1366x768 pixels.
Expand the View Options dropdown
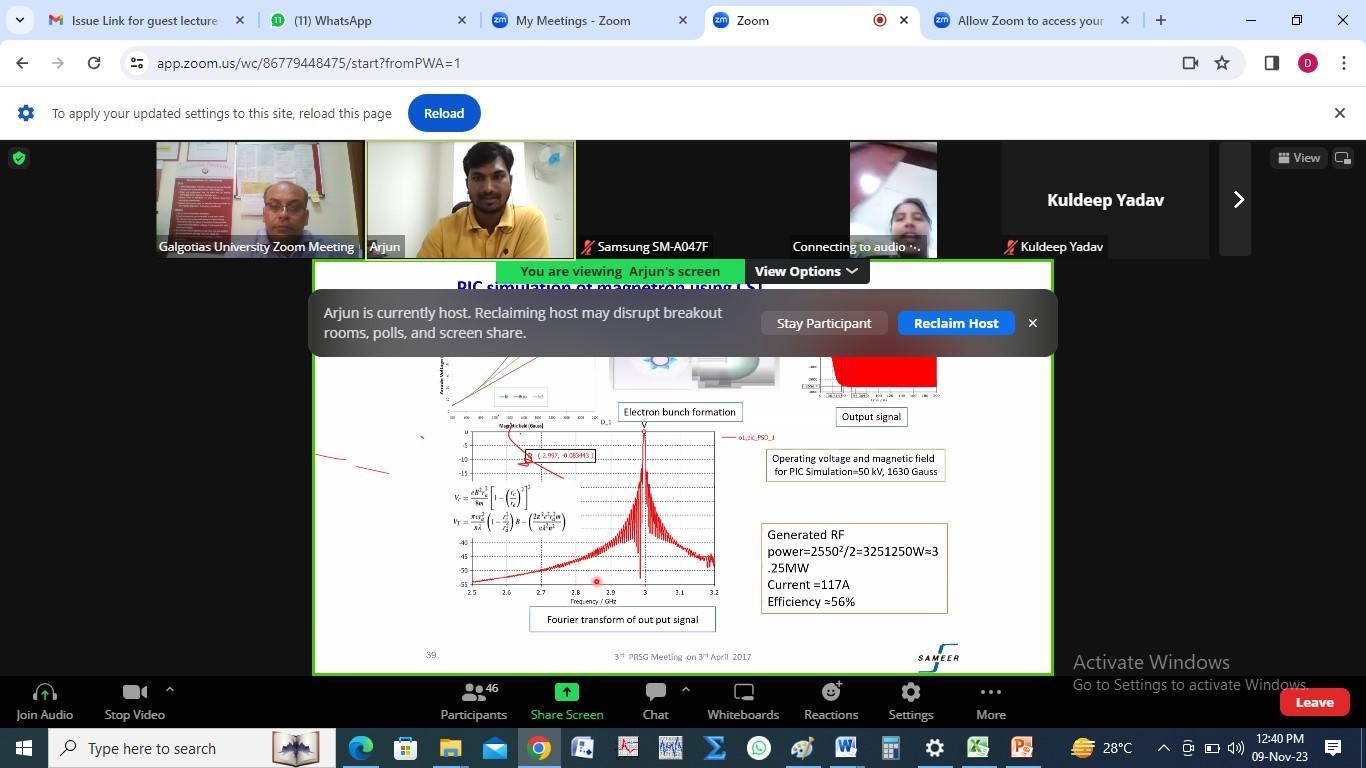point(806,271)
